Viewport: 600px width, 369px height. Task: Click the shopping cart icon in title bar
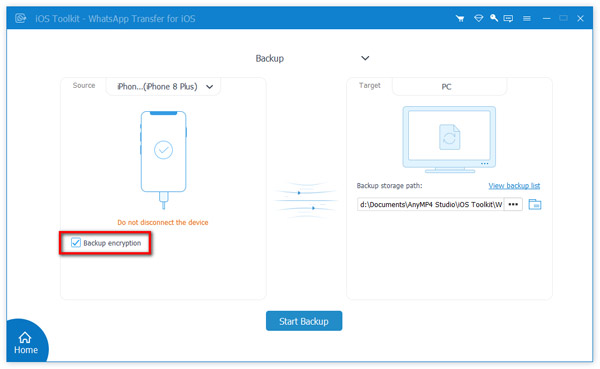point(460,18)
